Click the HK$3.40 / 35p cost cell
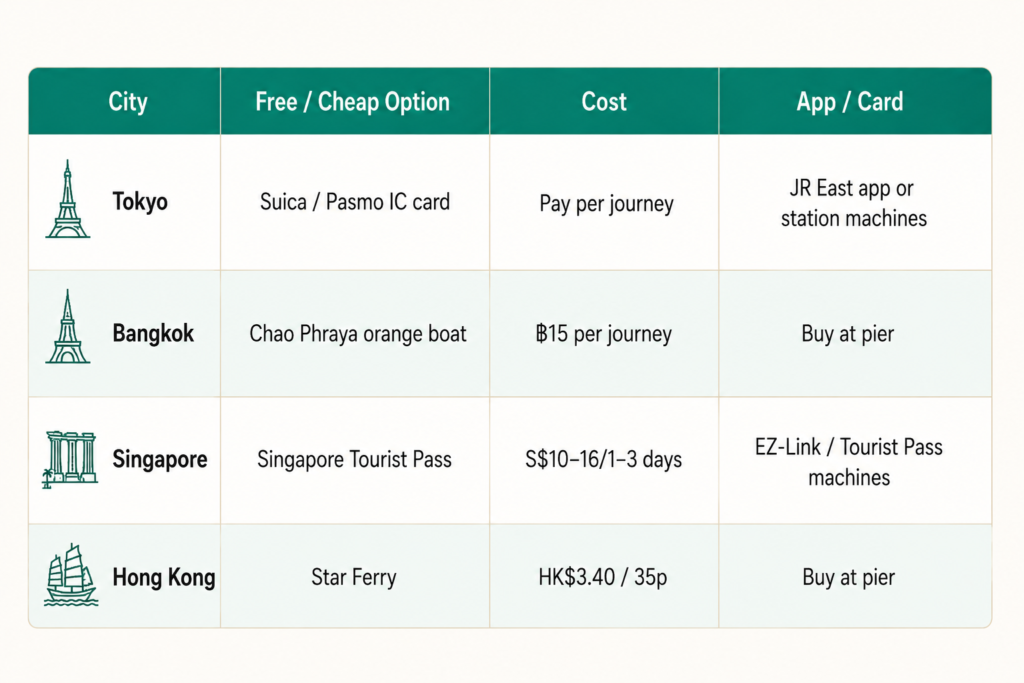 coord(603,577)
